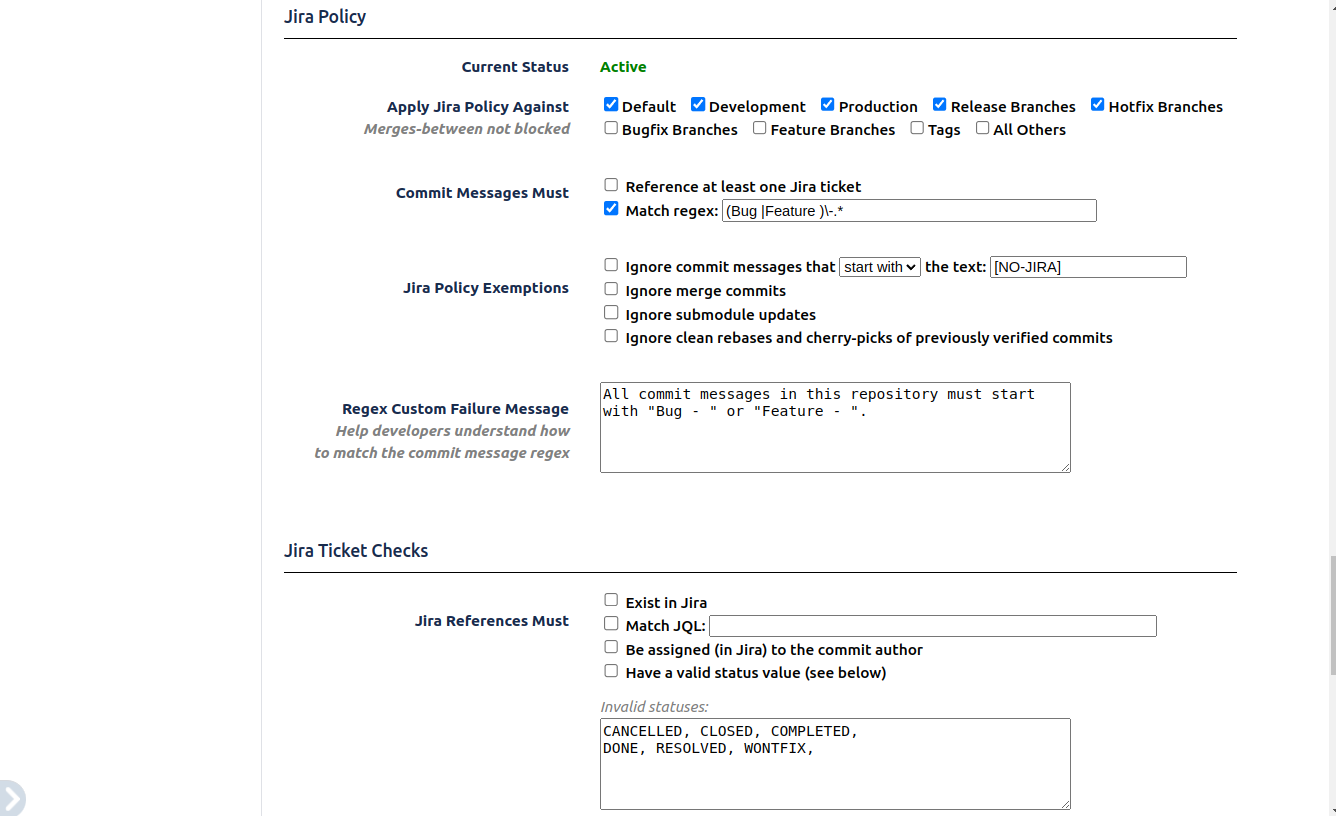Click the Regex Custom Failure Message label
The image size is (1336, 816).
455,409
